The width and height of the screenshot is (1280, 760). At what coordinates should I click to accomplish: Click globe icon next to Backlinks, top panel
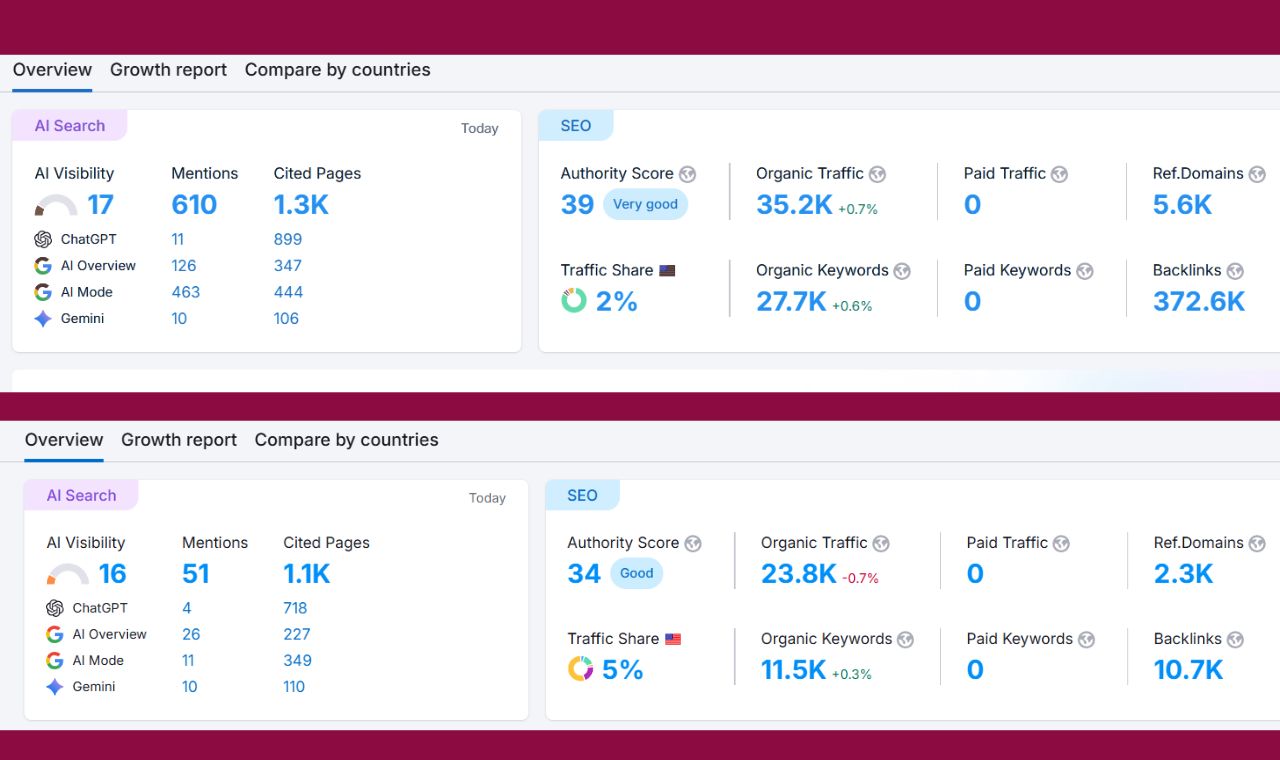pos(1235,271)
